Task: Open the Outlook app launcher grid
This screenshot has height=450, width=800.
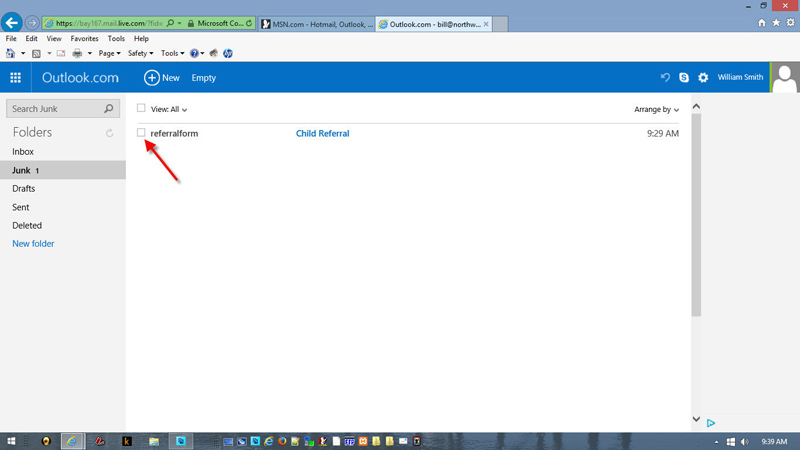Action: click(x=15, y=78)
